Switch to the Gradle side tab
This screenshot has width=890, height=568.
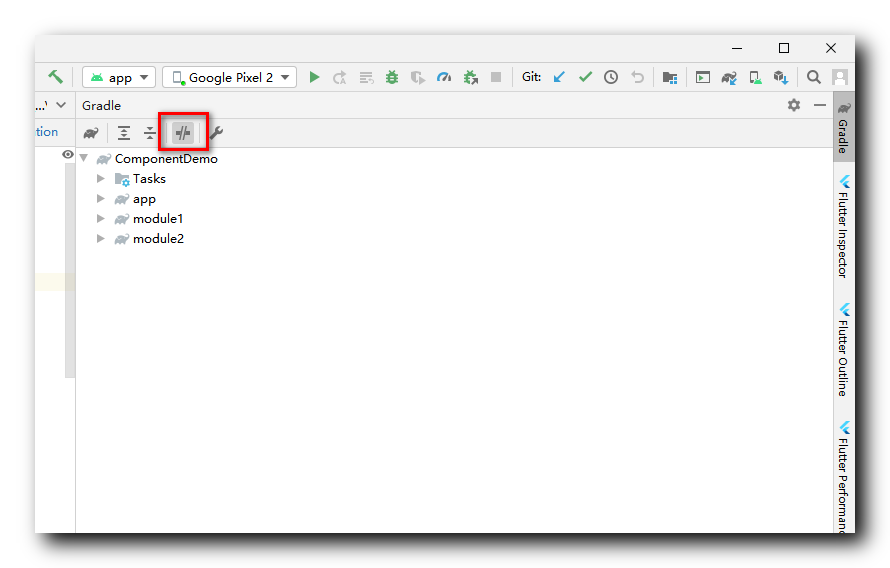pos(843,128)
